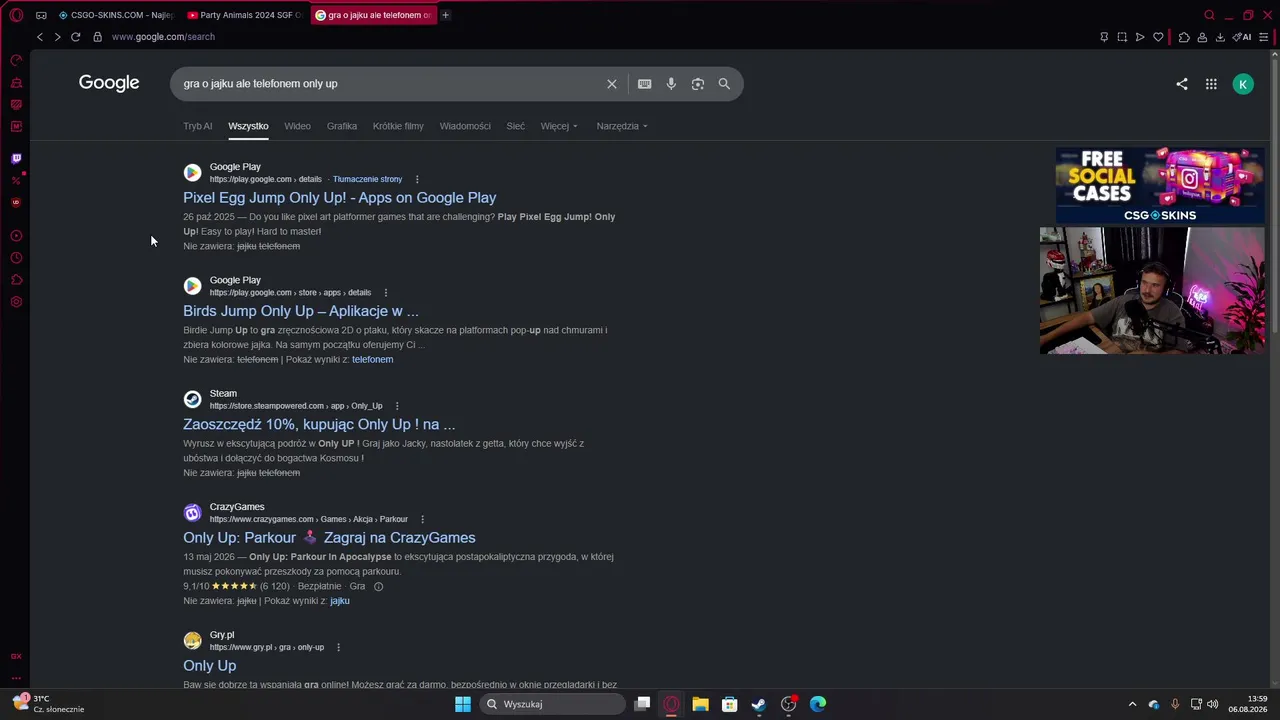Viewport: 1280px width, 720px height.
Task: Open Pixel Egg Jump Only Up! link
Action: (x=339, y=198)
